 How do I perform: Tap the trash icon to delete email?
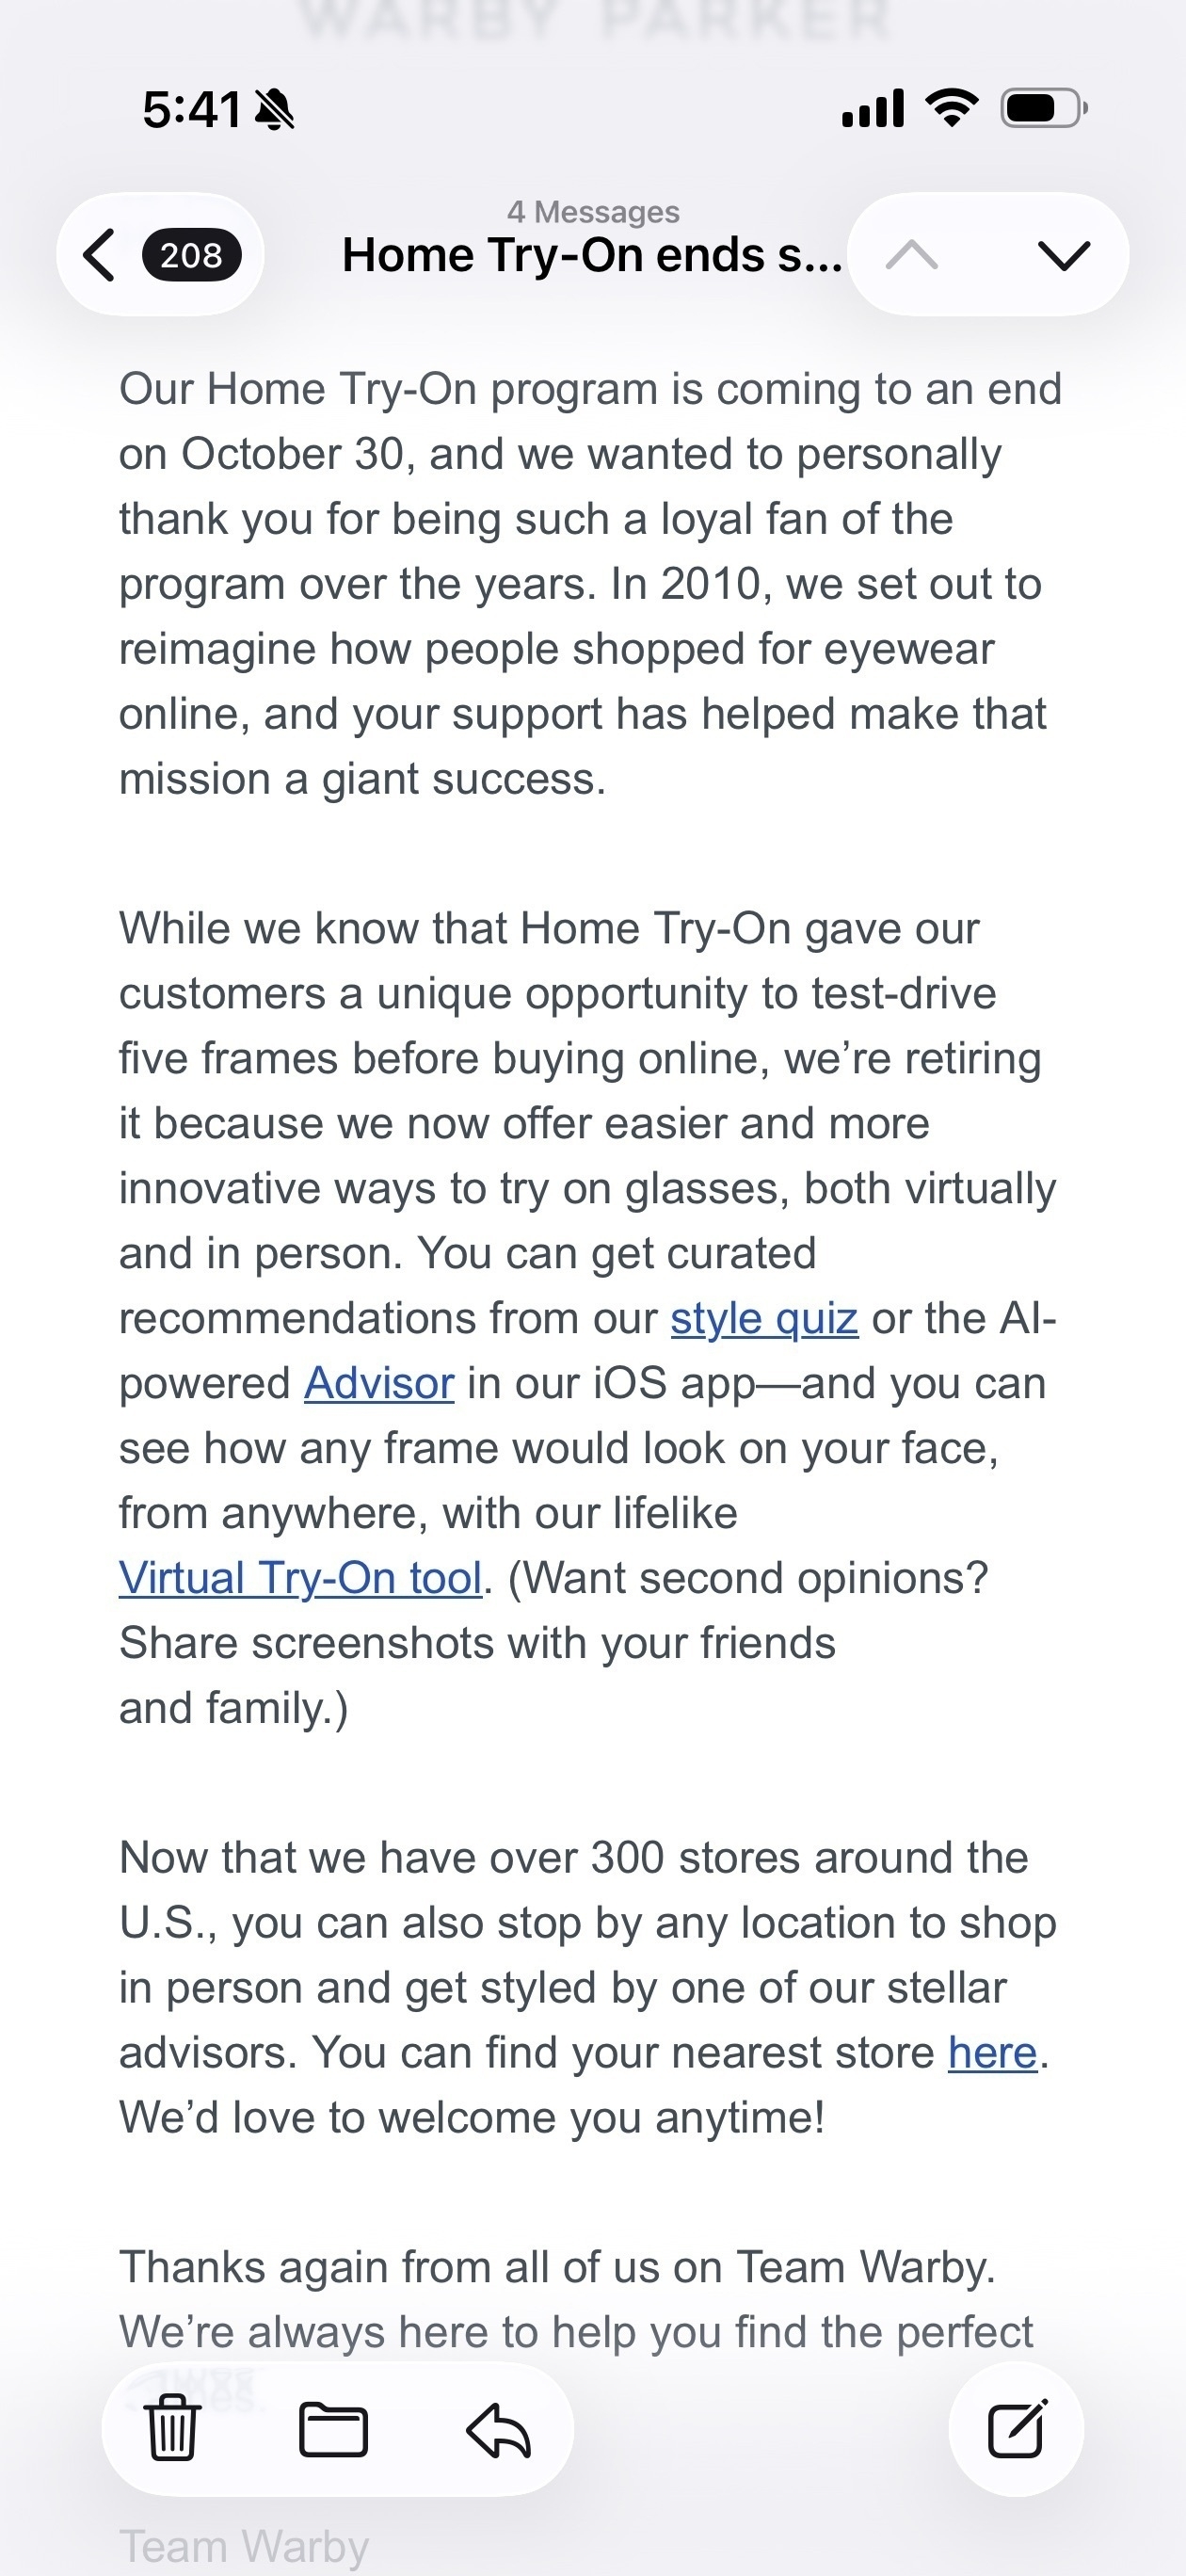173,2428
